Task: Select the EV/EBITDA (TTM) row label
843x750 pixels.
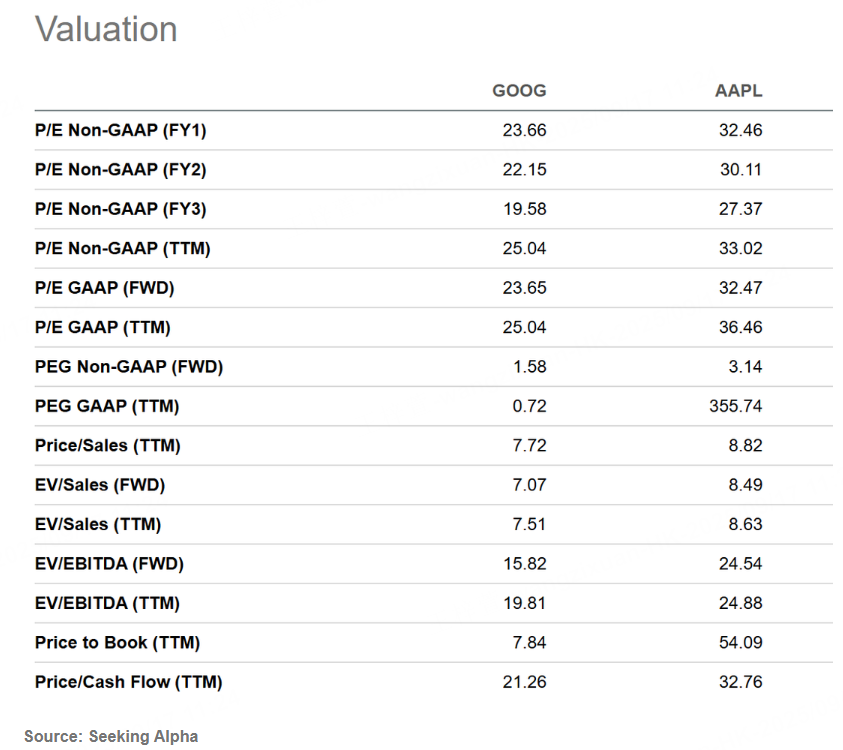Action: (108, 603)
